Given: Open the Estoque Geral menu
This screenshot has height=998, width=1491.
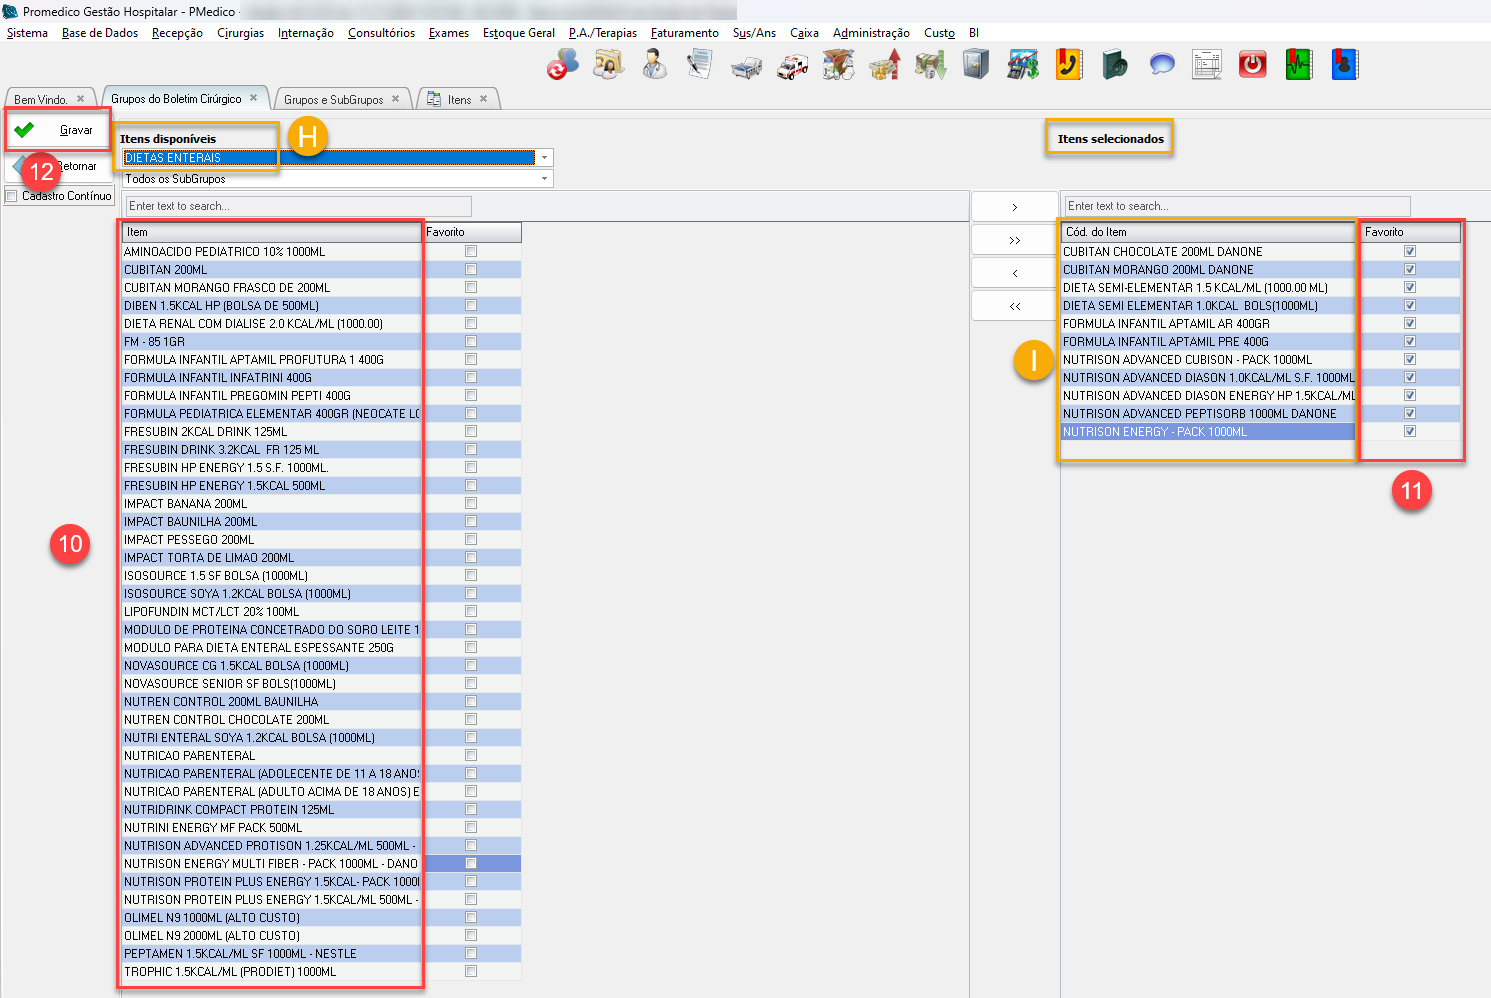Looking at the screenshot, I should pos(518,33).
